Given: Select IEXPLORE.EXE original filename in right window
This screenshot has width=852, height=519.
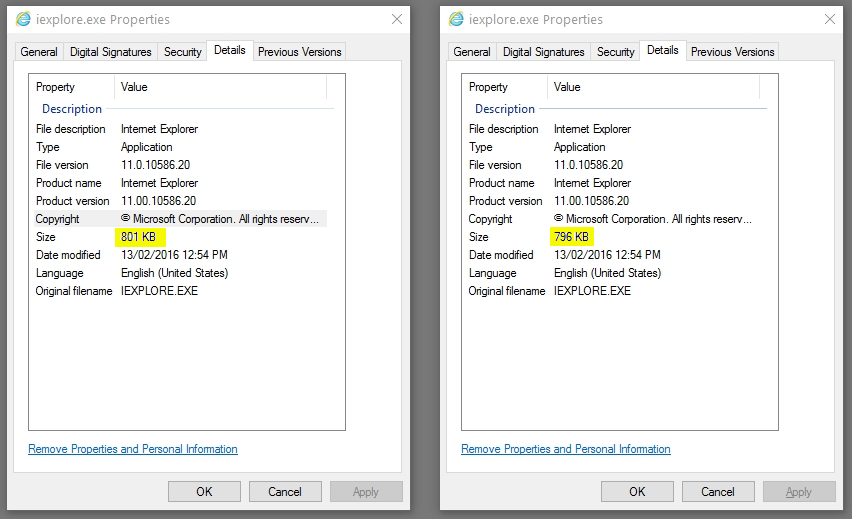Looking at the screenshot, I should coord(592,291).
